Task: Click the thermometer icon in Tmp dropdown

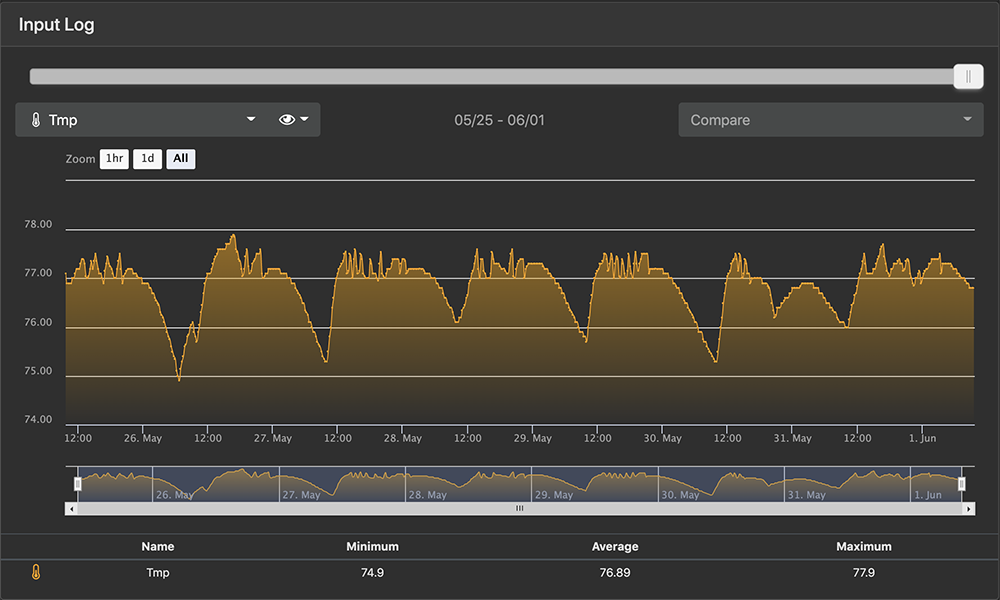Action: (x=35, y=120)
